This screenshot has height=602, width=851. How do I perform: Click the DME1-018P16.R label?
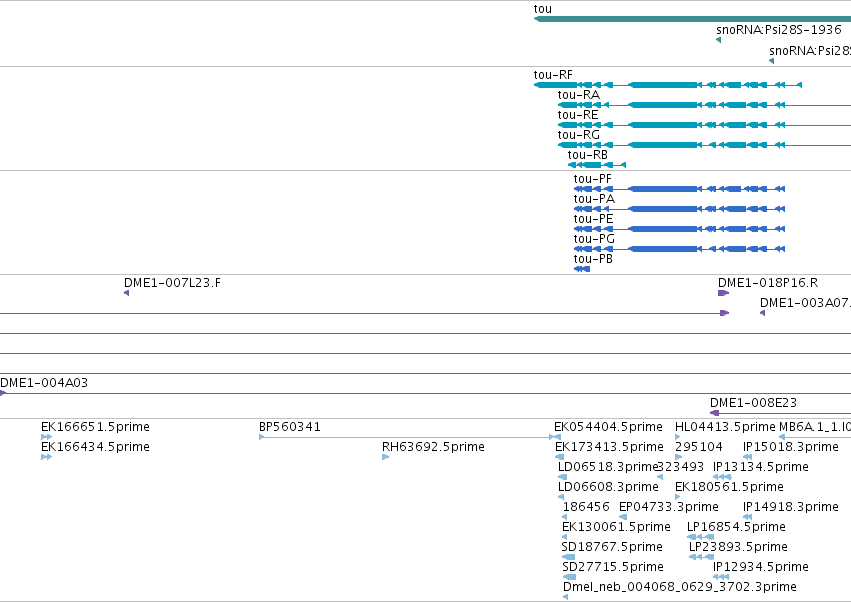tap(768, 283)
